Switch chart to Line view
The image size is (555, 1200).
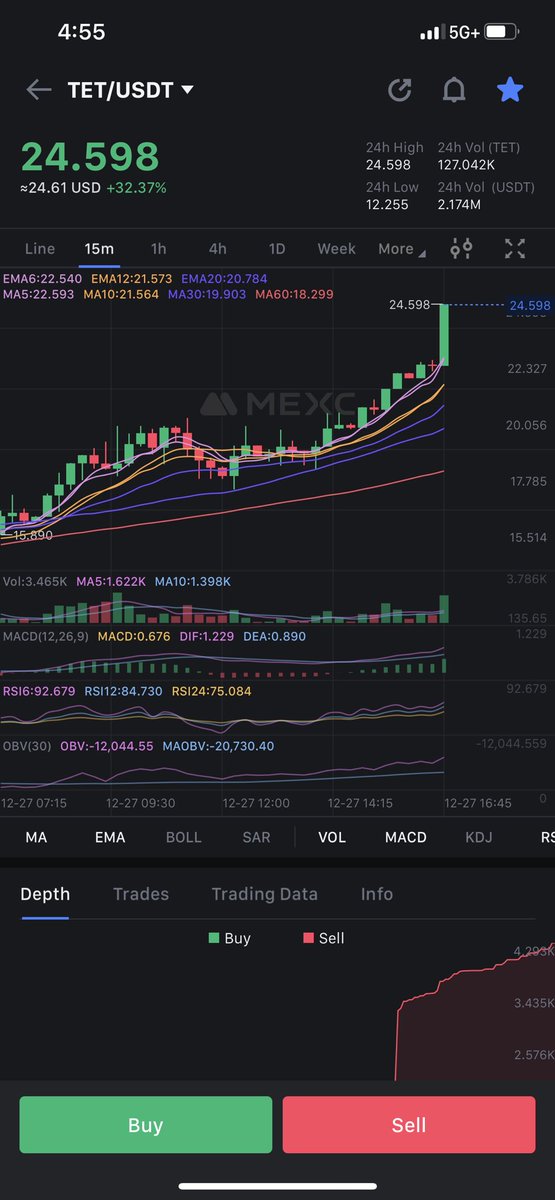click(40, 249)
